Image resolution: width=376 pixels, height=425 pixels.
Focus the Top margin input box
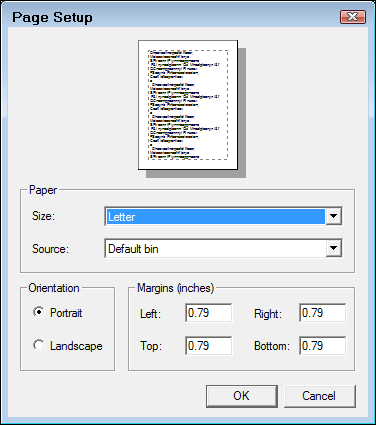pyautogui.click(x=209, y=346)
